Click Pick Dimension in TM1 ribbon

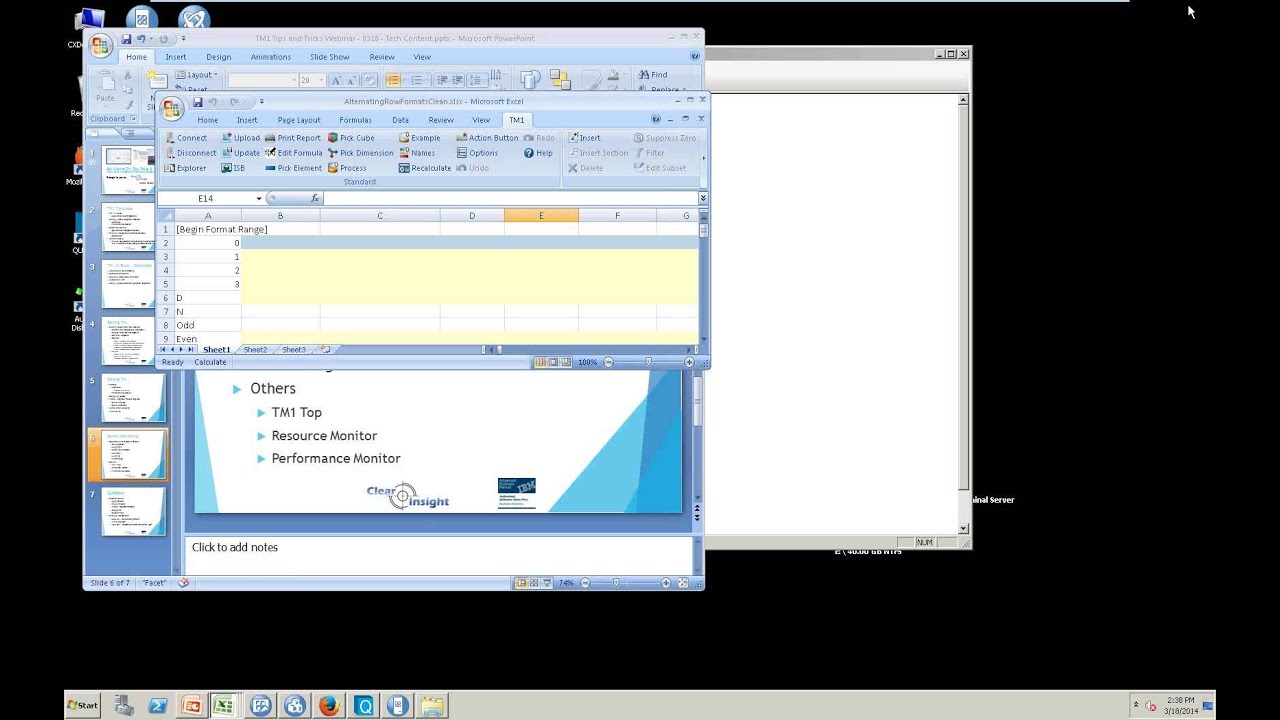coord(361,153)
